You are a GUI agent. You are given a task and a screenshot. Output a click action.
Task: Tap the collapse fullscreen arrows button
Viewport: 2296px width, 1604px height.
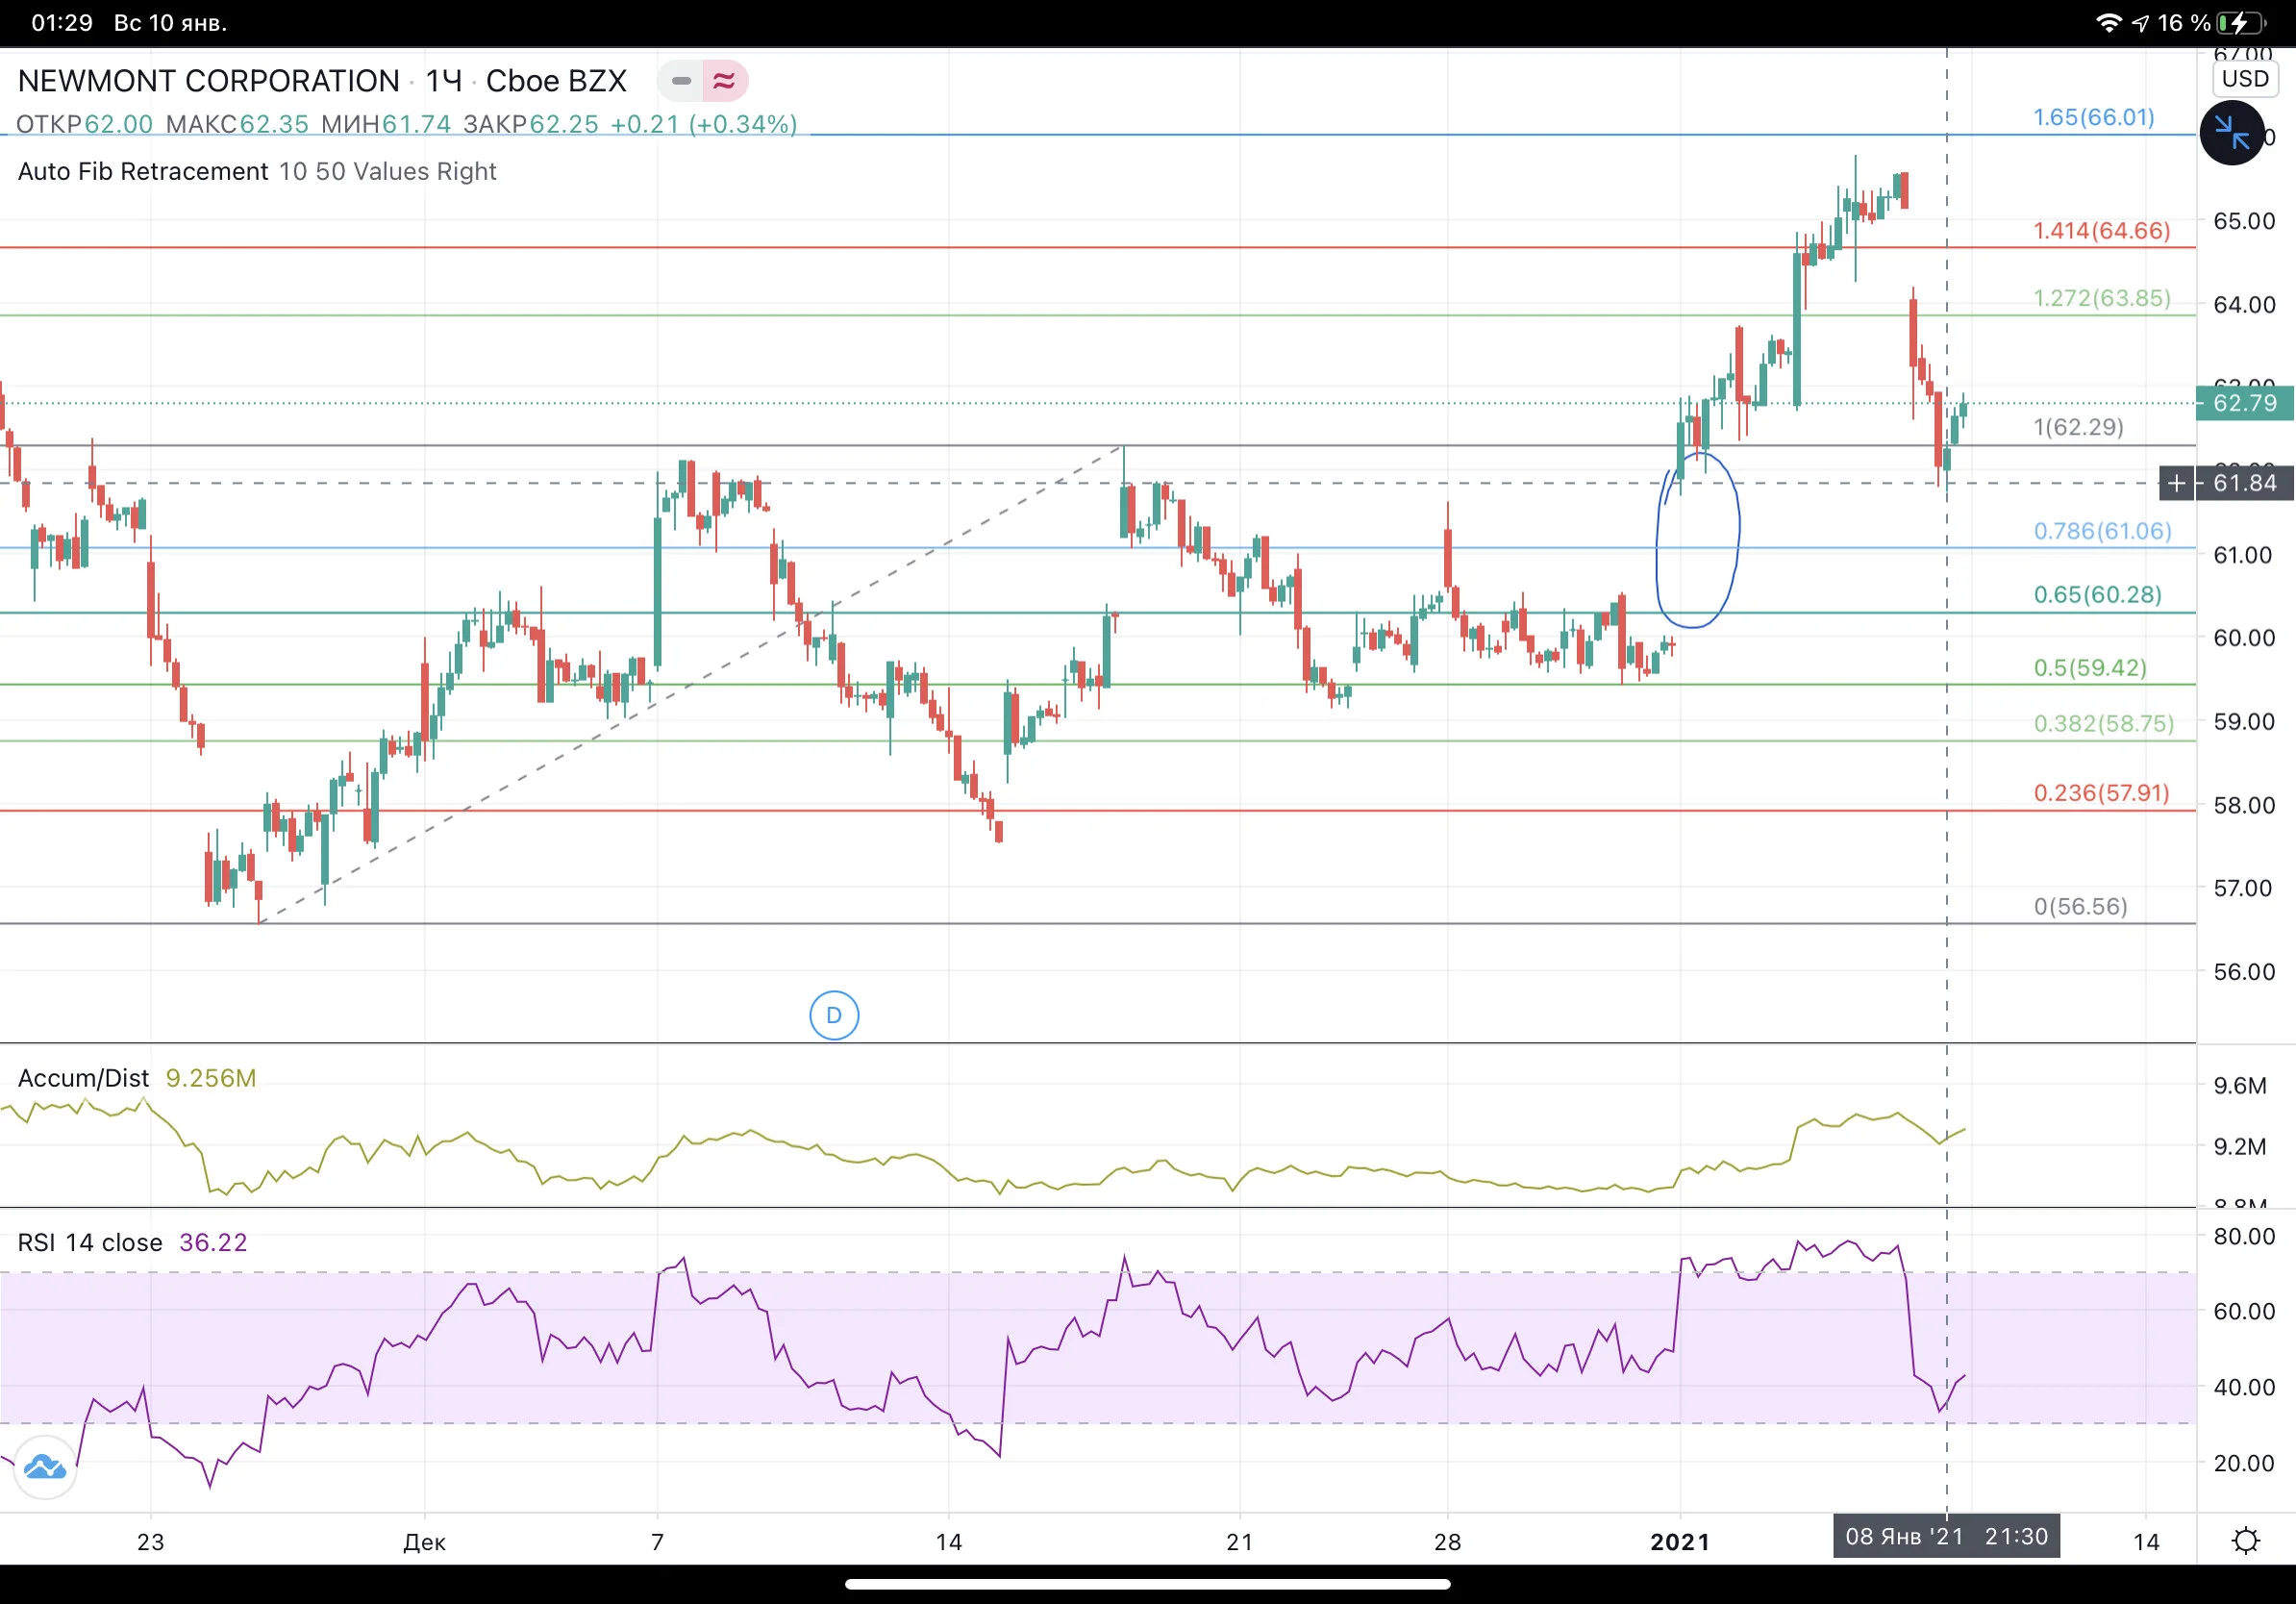(x=2232, y=132)
